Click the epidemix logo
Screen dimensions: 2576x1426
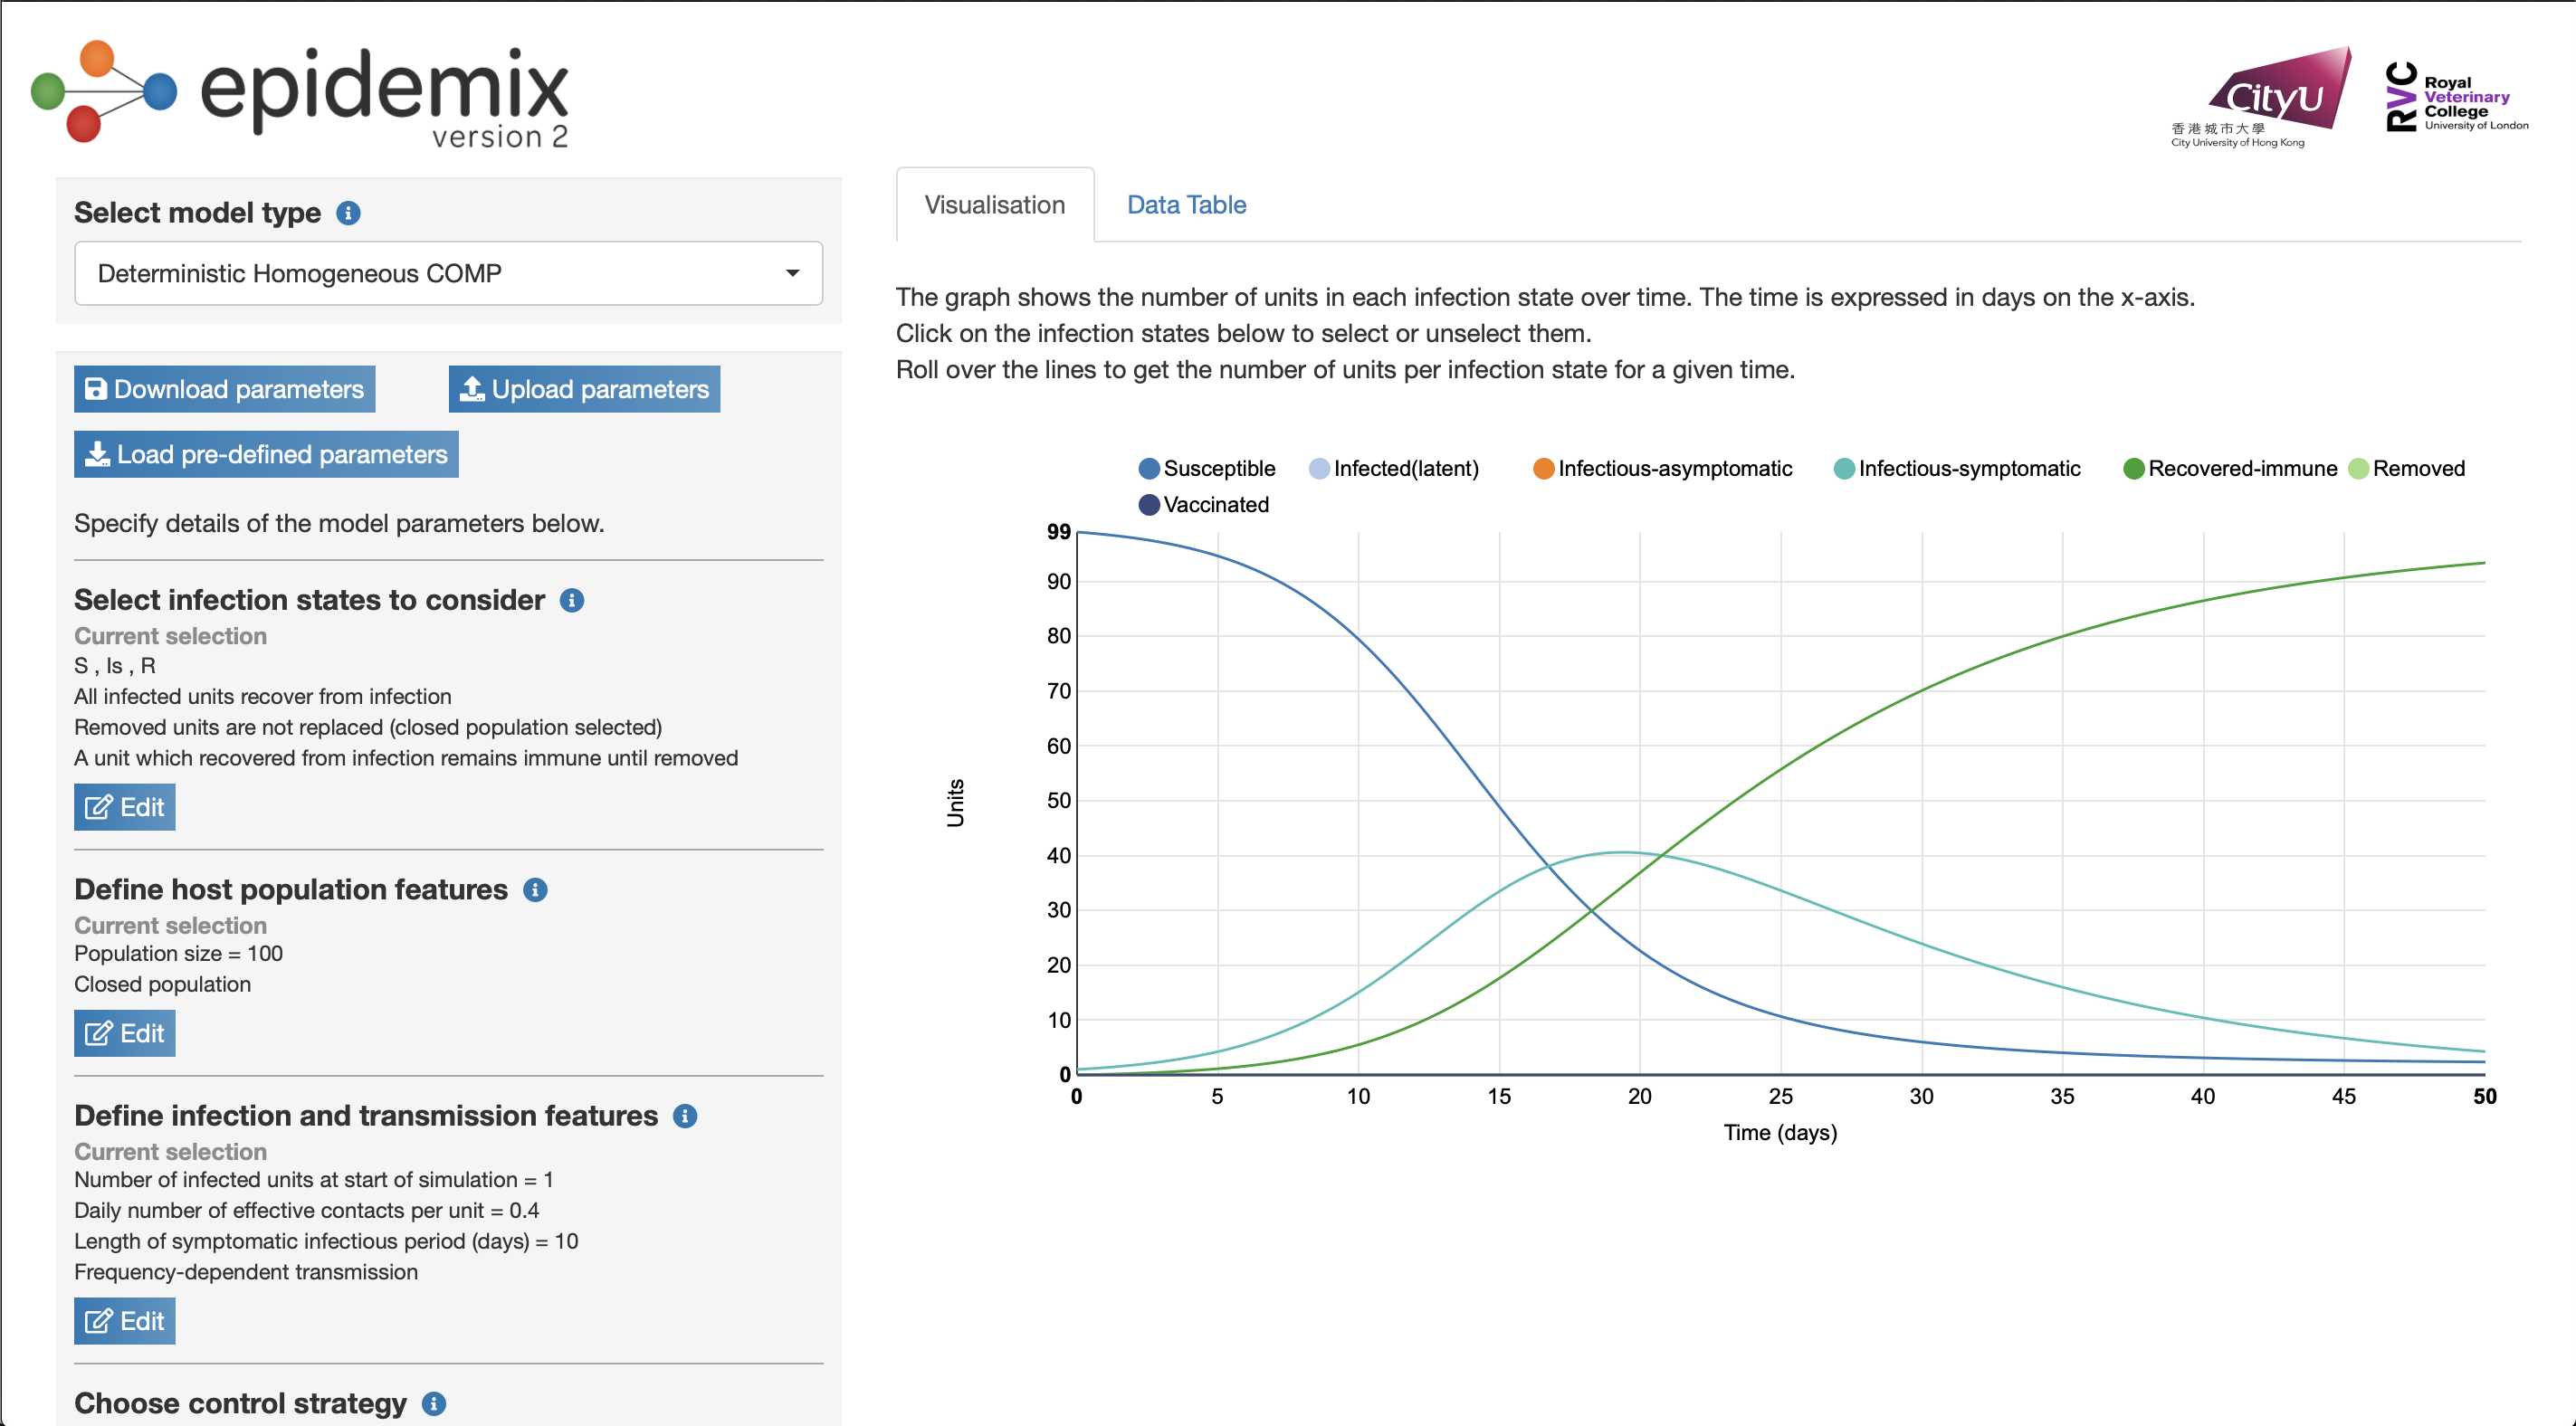point(301,95)
